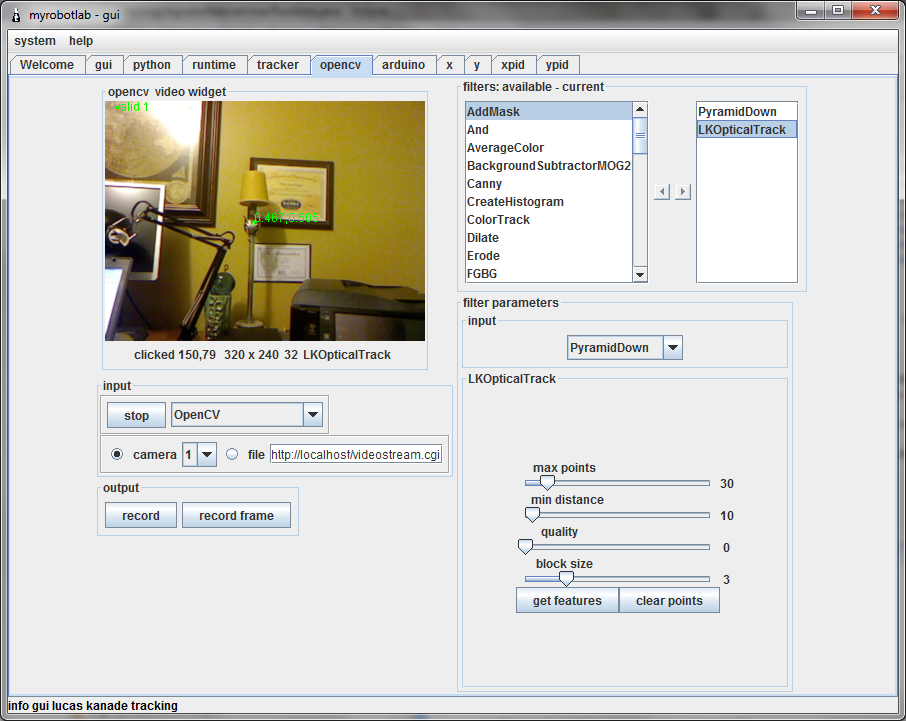Switch to the python tab
Viewport: 906px width, 721px height.
[x=152, y=65]
